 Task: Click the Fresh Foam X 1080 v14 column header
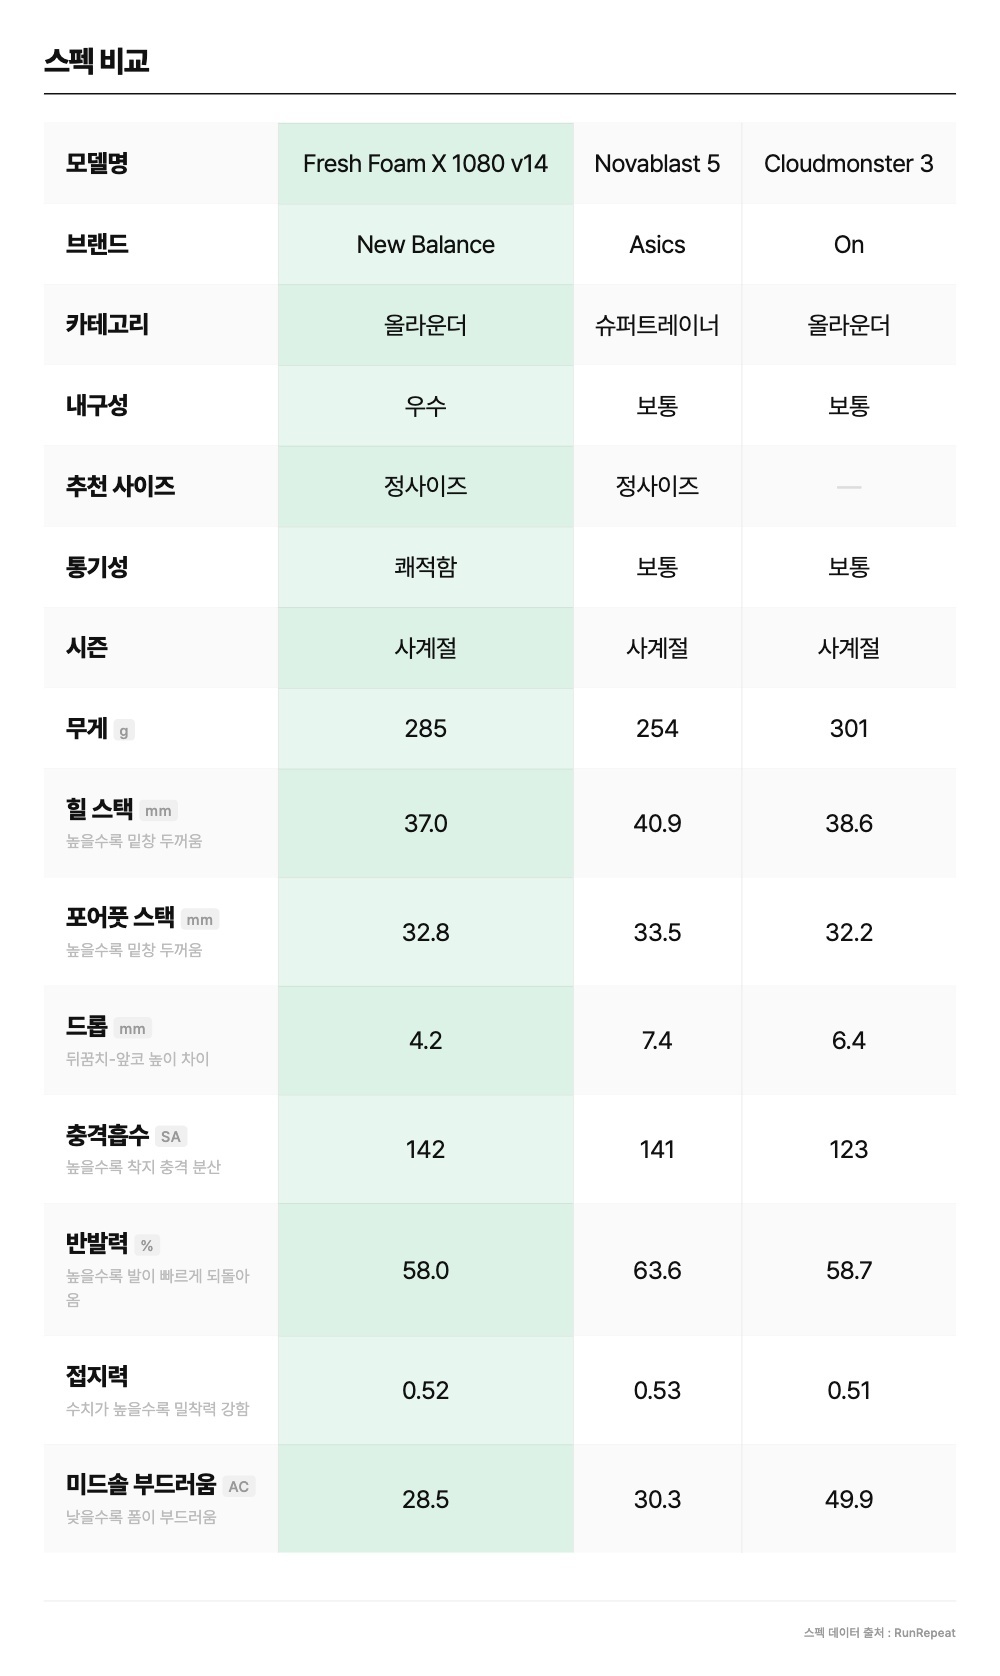pos(425,164)
